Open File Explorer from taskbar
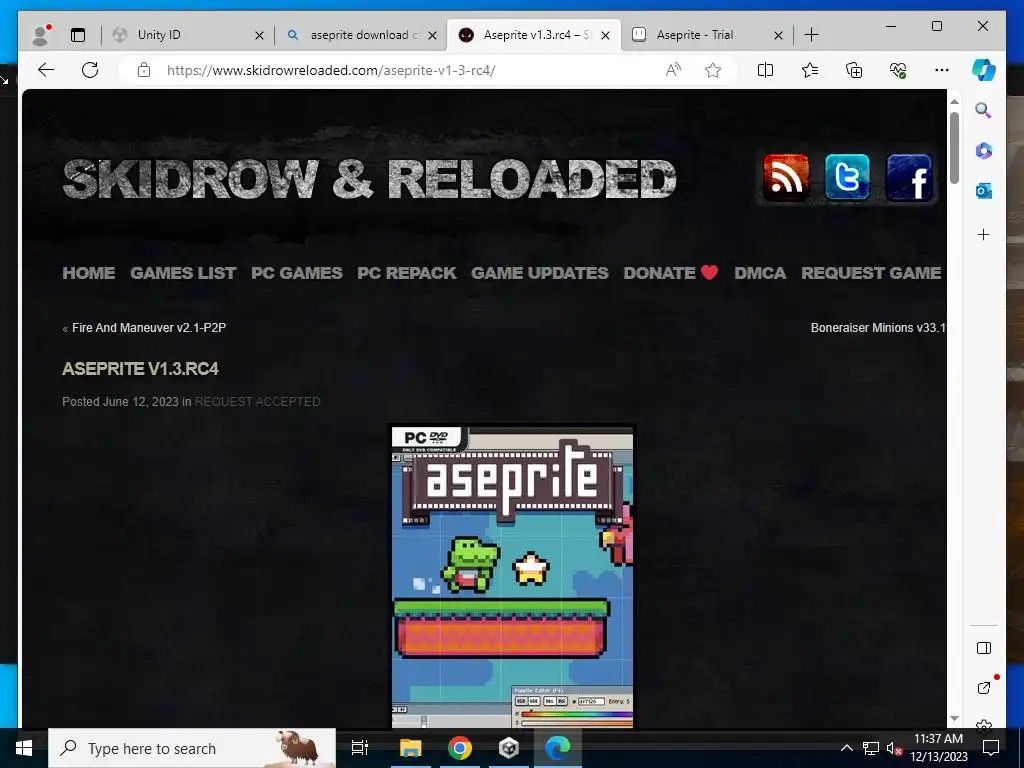The height and width of the screenshot is (768, 1024). click(x=411, y=748)
